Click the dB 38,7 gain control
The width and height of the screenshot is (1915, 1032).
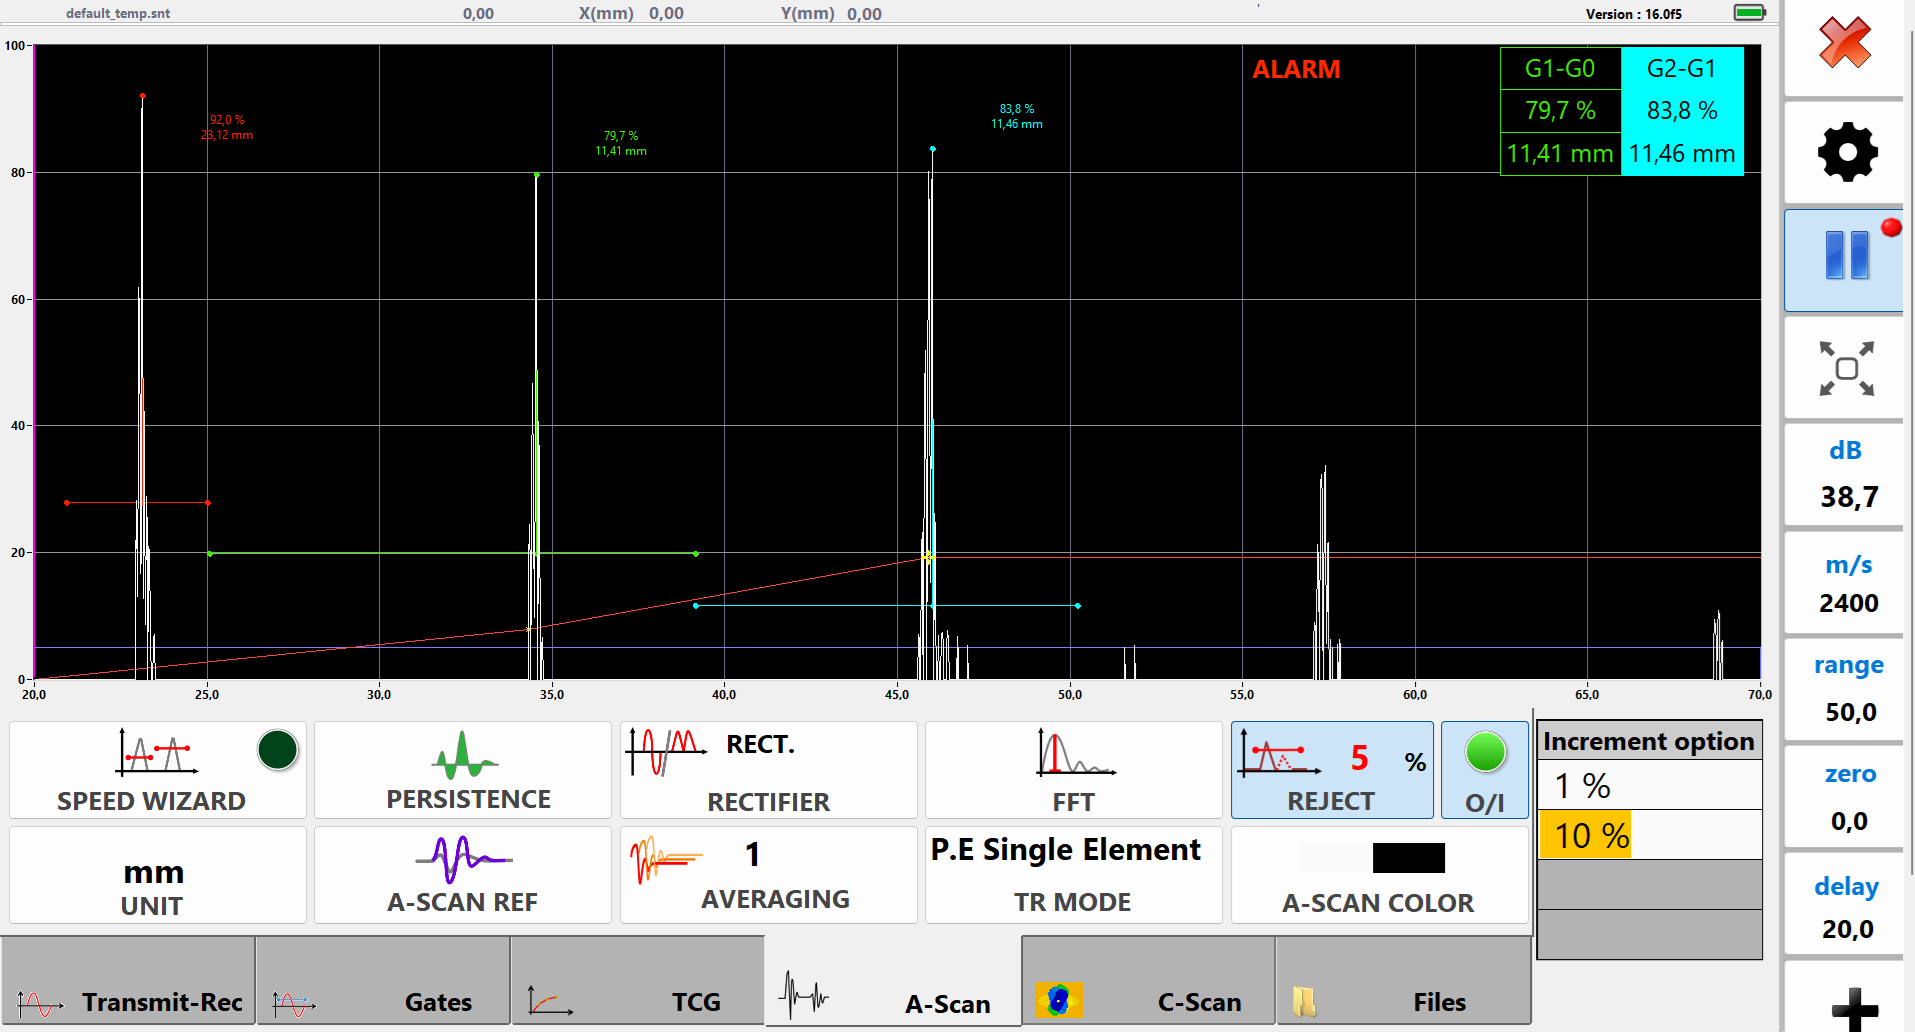tap(1843, 472)
